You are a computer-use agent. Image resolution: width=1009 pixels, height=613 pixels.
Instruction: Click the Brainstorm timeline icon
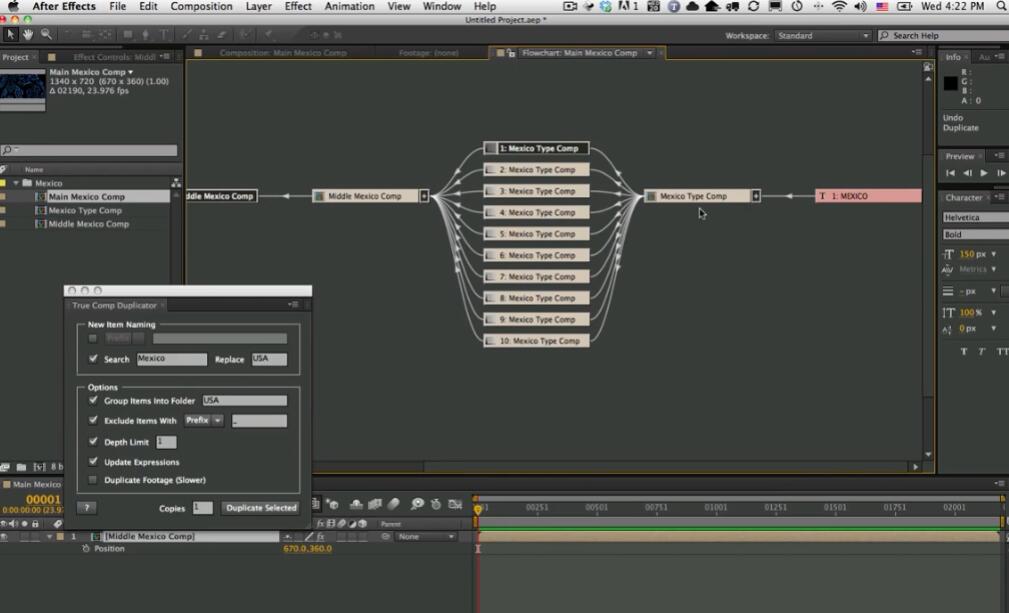click(x=417, y=504)
